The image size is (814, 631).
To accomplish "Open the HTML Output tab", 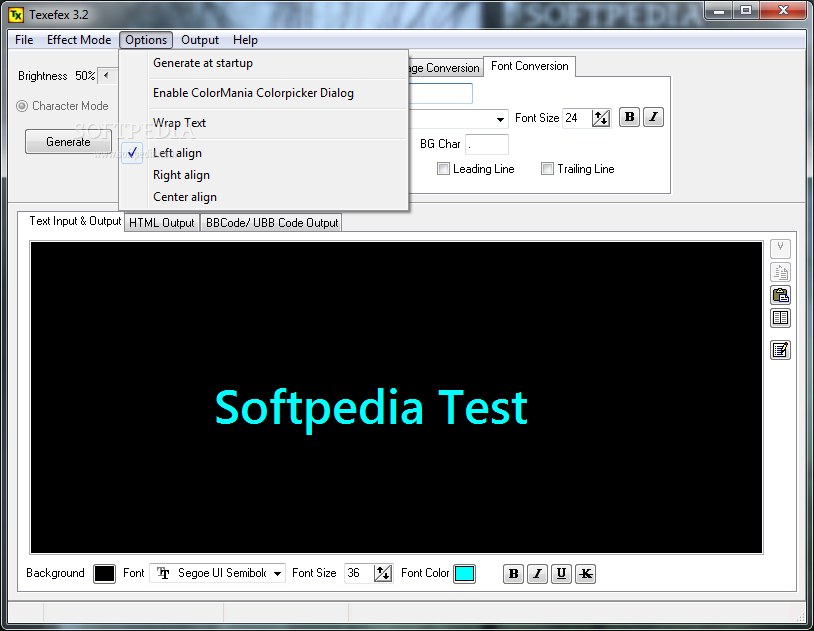I will pos(161,223).
